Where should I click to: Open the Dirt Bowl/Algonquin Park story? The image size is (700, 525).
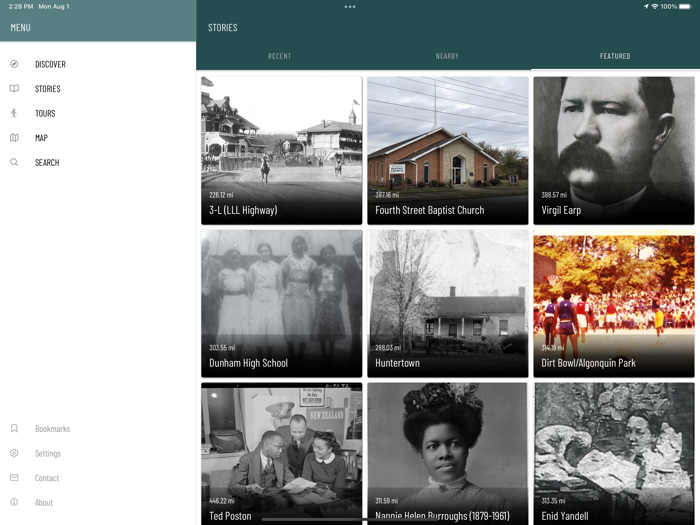(614, 304)
